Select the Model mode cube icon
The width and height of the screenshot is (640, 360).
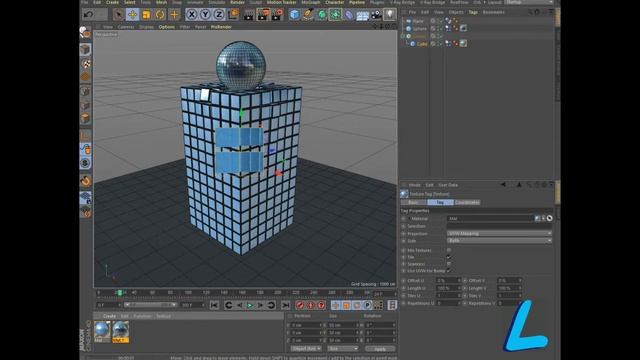click(x=85, y=49)
